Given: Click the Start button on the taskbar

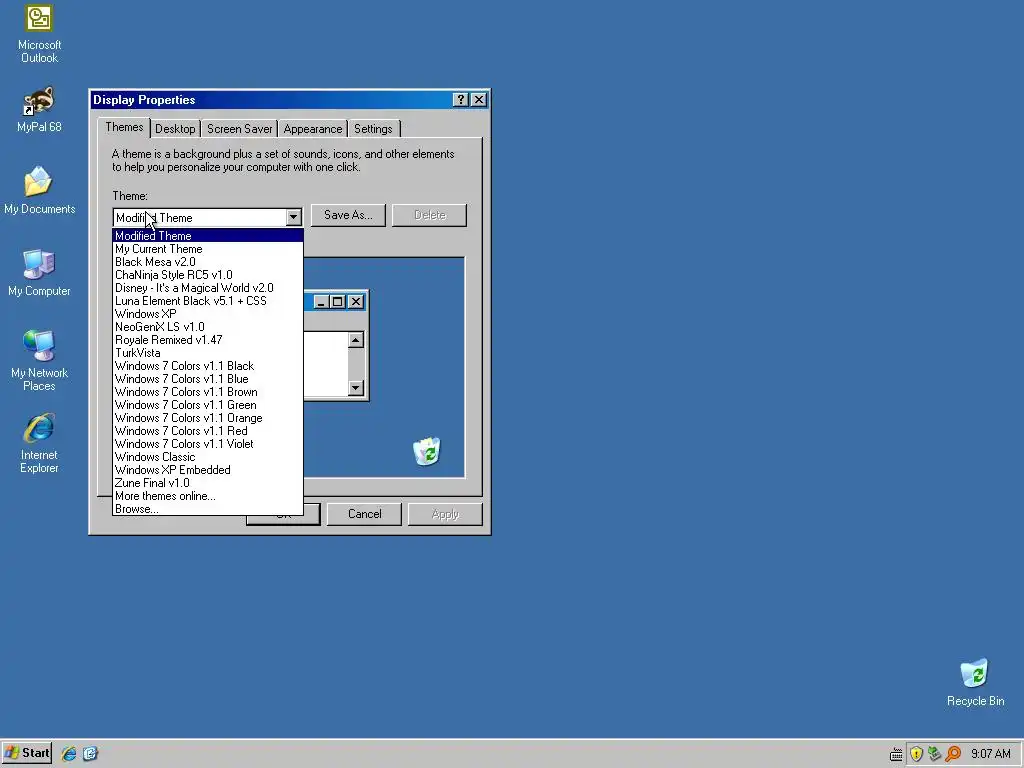Looking at the screenshot, I should click(27, 753).
